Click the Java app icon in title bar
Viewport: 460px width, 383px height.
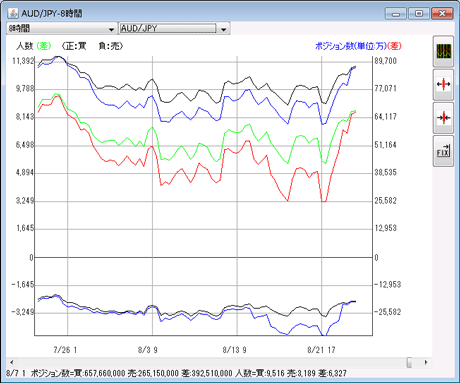13,13
